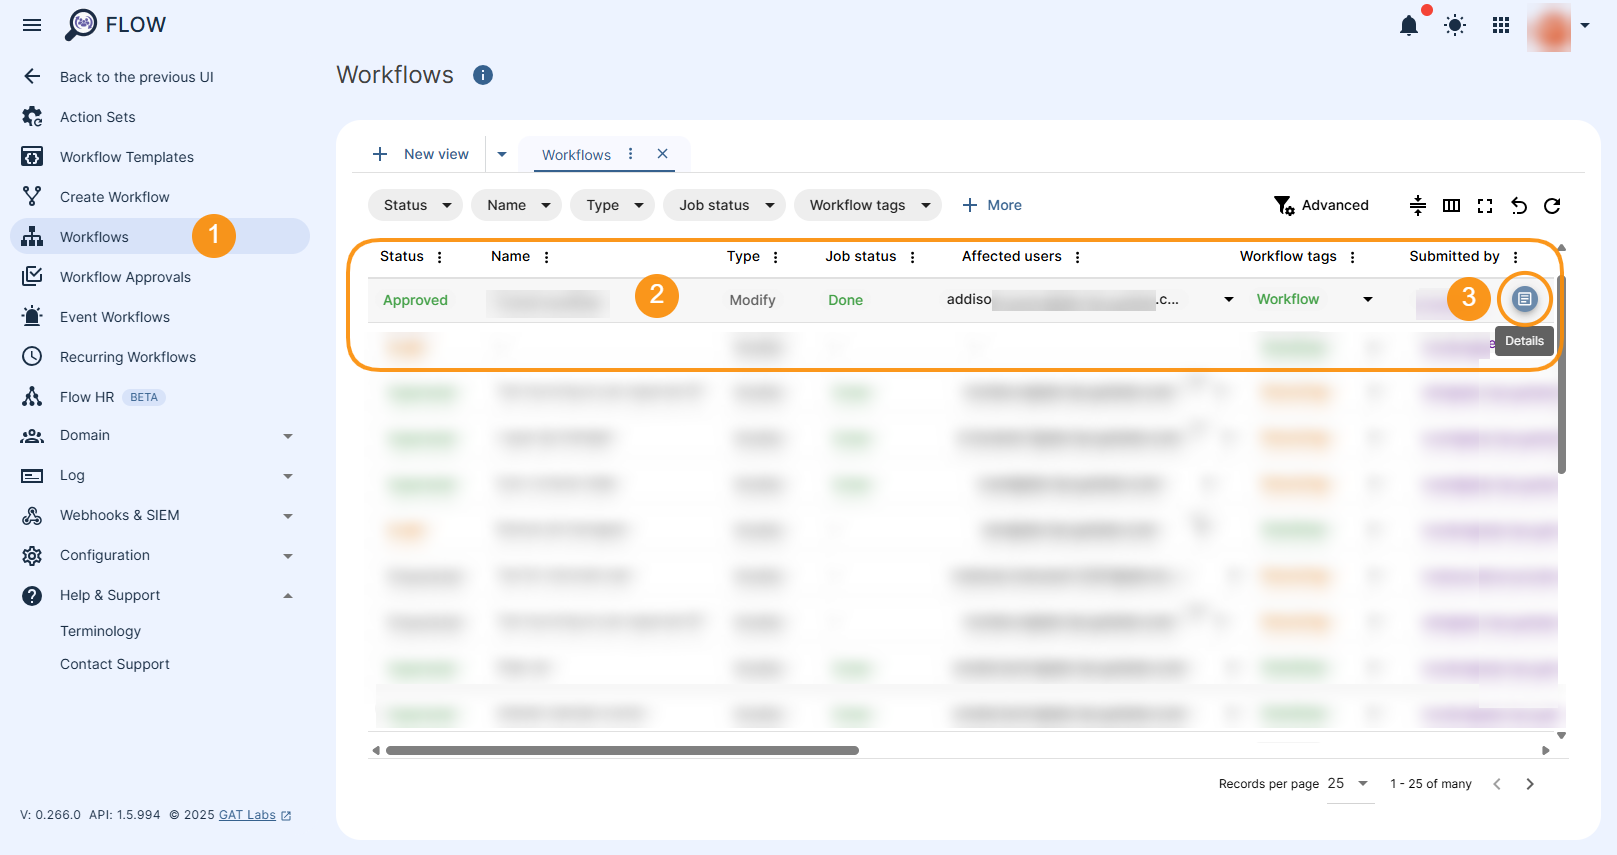The image size is (1617, 855).
Task: Click the Approved status cell
Action: [x=415, y=300]
